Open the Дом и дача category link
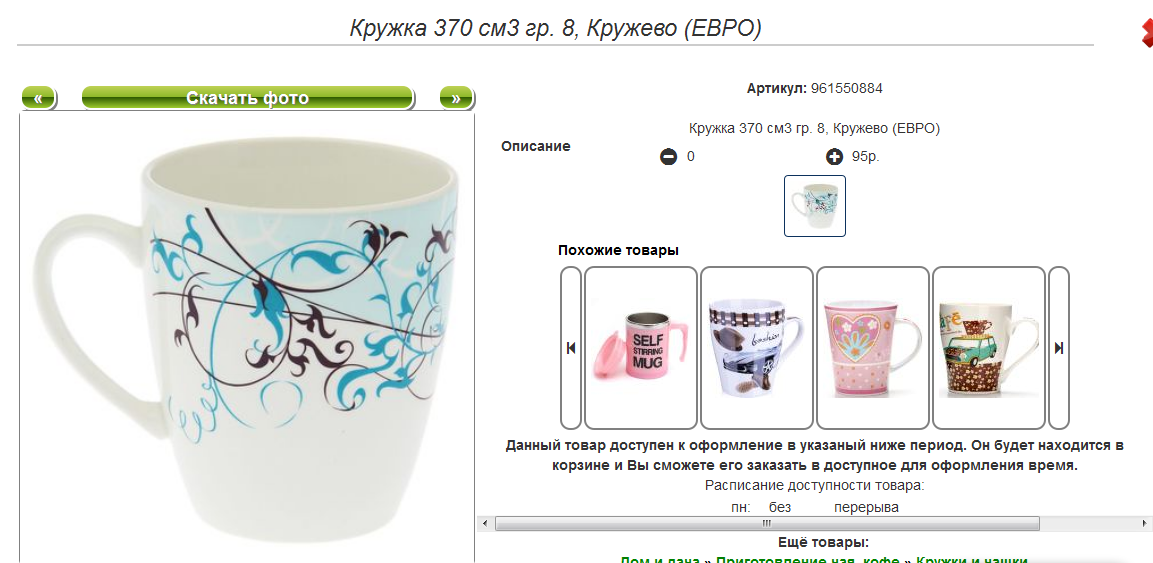Screen dimensions: 1153x563 click(660, 561)
